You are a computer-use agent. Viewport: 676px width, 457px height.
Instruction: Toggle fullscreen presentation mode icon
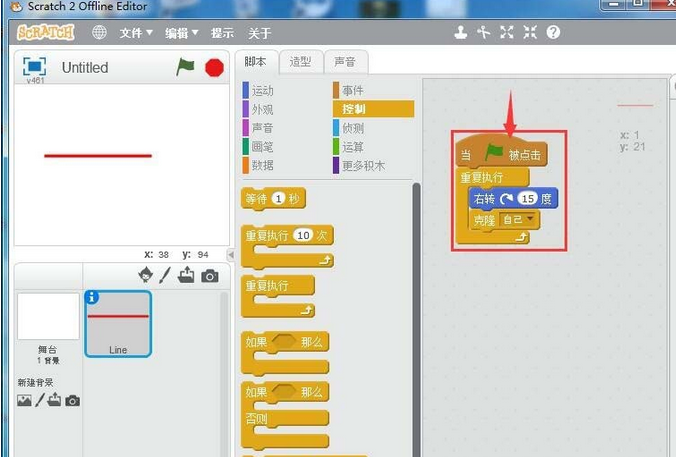[35, 67]
